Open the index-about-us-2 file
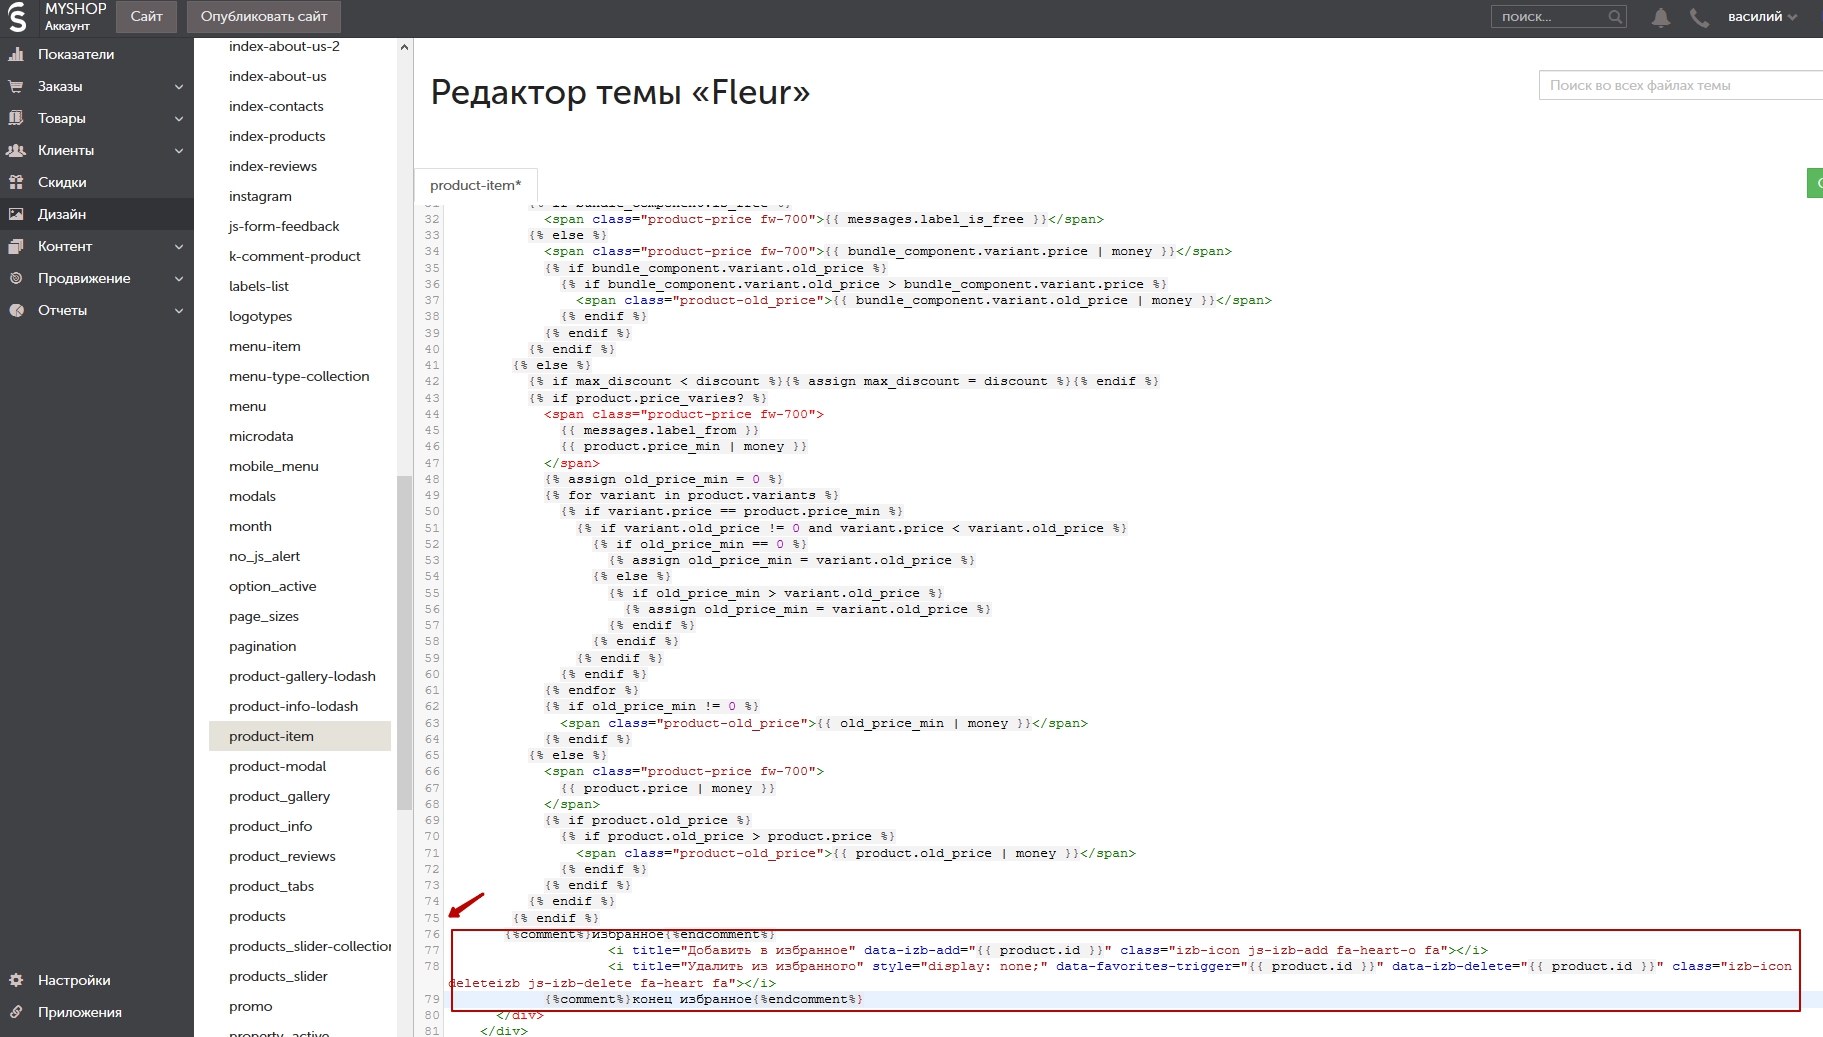 pos(284,46)
